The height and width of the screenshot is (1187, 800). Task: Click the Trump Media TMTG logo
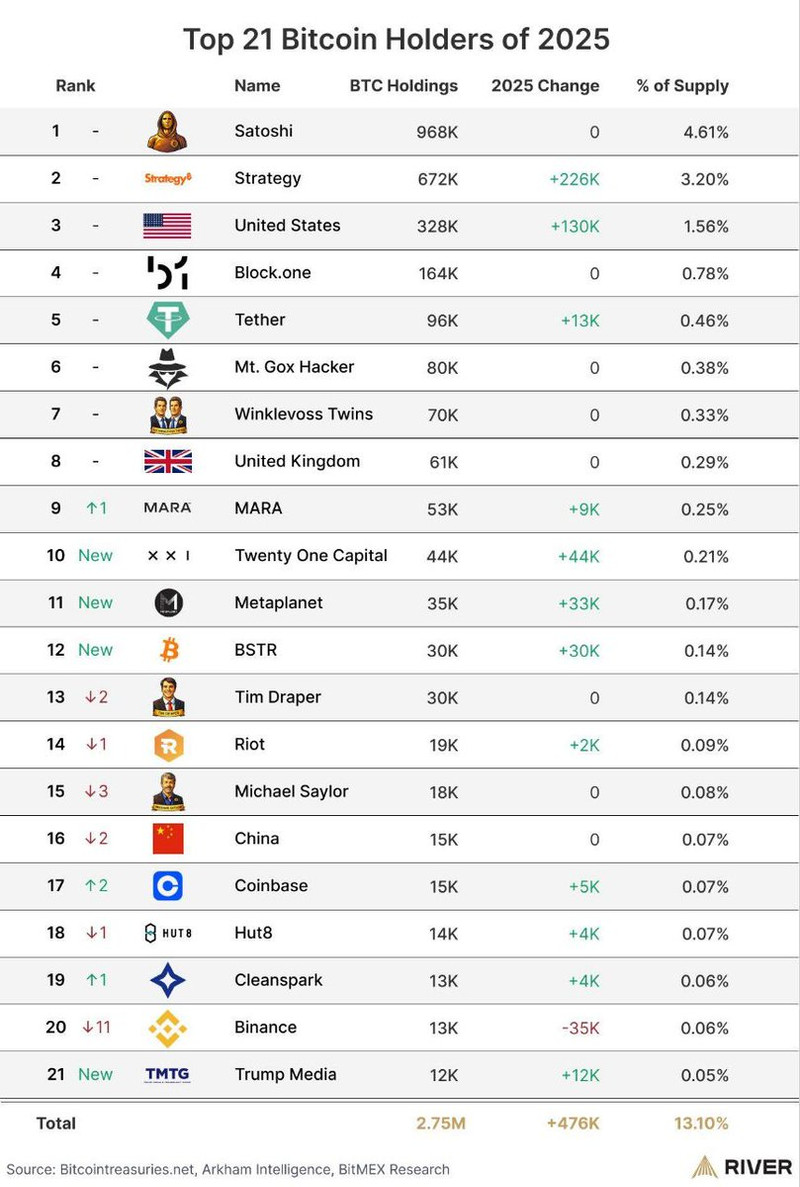click(167, 1074)
